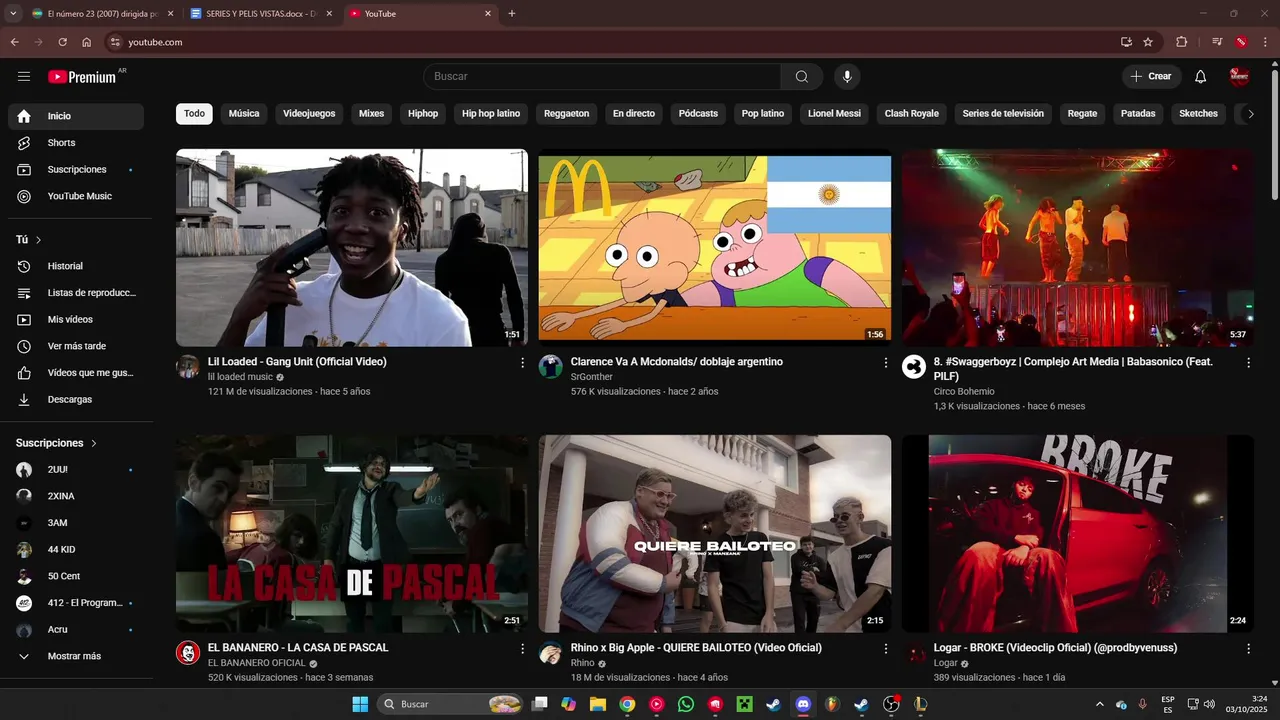This screenshot has height=720, width=1280.
Task: Open Suscripciones in sidebar
Action: pos(76,170)
